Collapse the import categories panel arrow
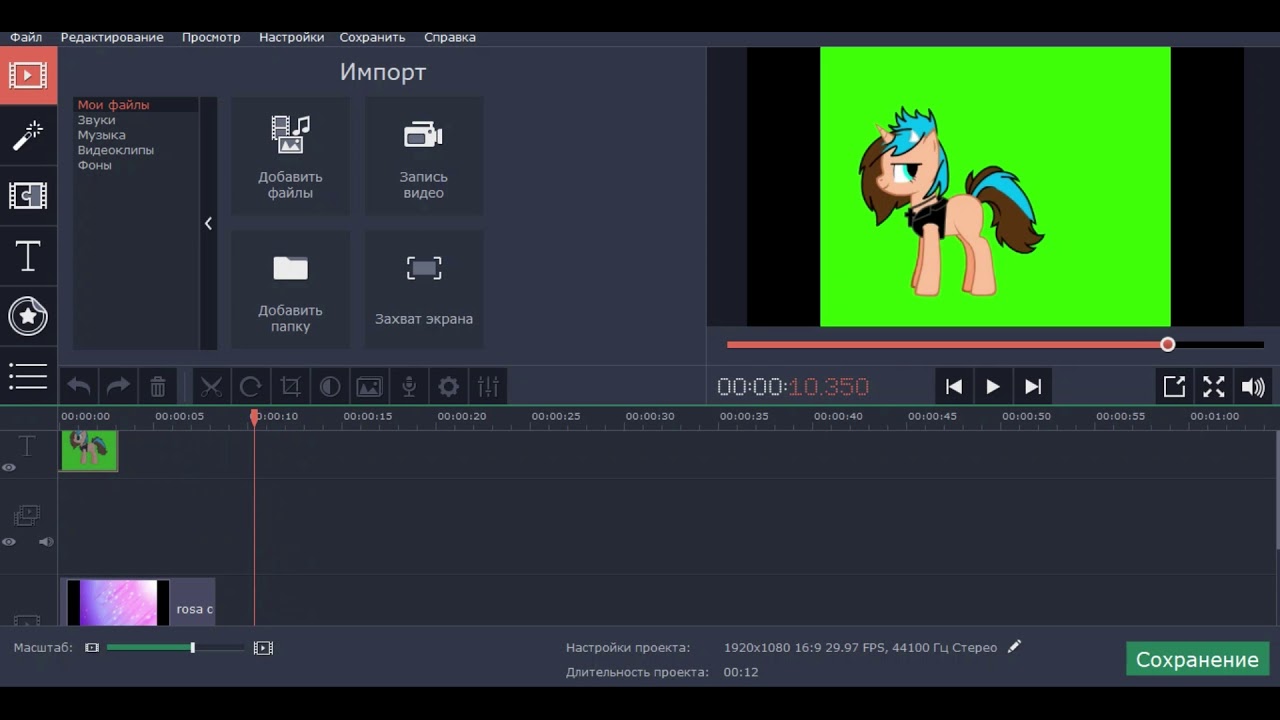This screenshot has width=1280, height=720. [x=208, y=223]
